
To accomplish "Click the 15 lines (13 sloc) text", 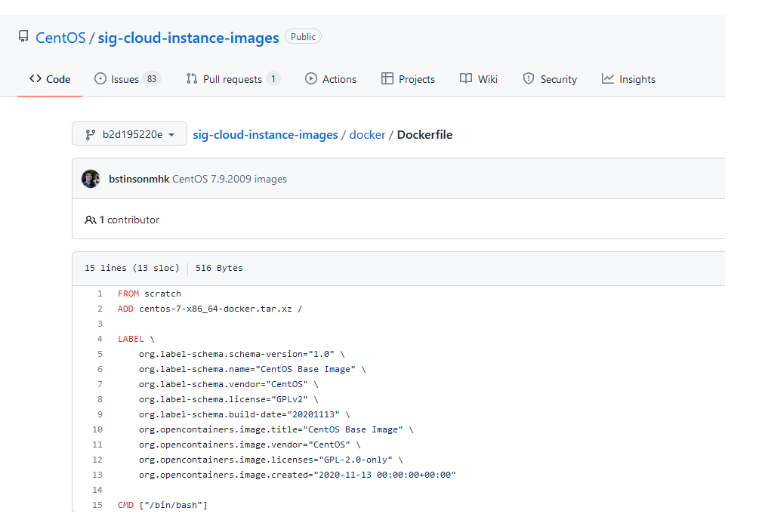I will pyautogui.click(x=132, y=268).
